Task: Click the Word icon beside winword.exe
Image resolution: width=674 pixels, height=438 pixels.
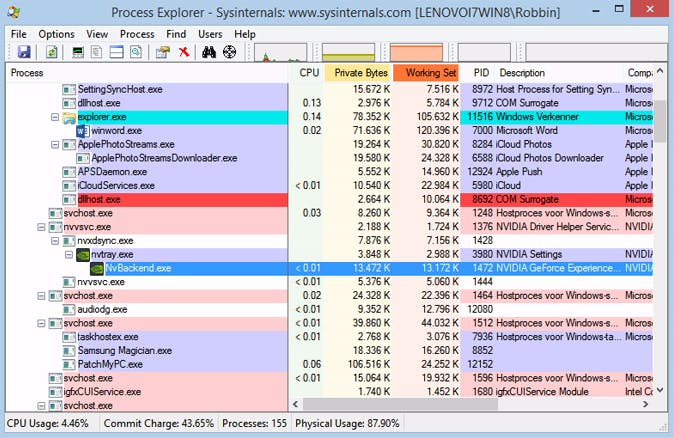Action: (83, 131)
